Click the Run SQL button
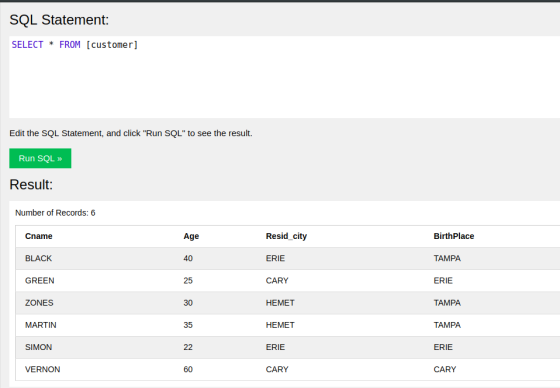Screen dimensions: 560x388 pos(40,158)
